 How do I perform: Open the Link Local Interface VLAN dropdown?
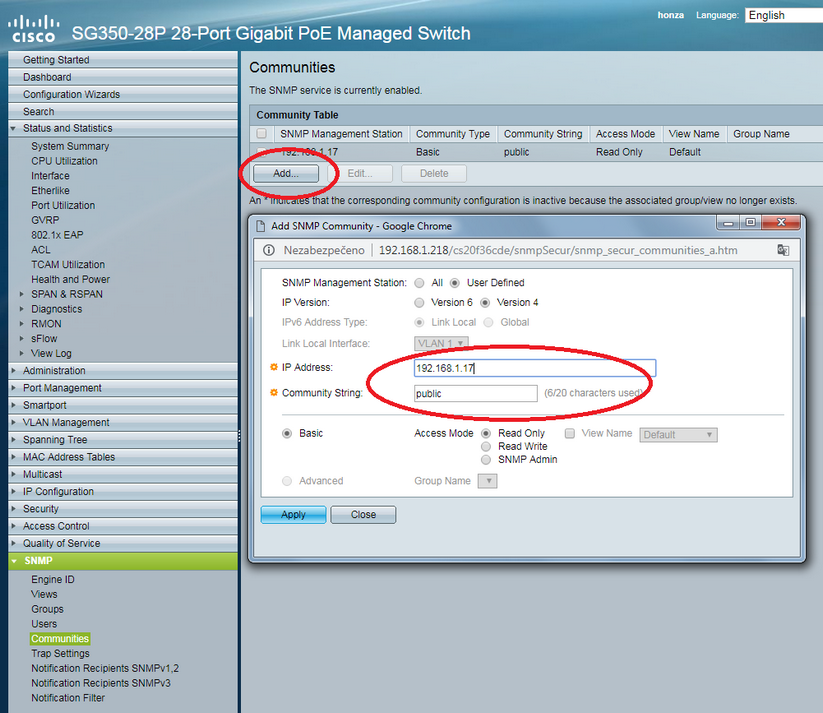pyautogui.click(x=441, y=343)
